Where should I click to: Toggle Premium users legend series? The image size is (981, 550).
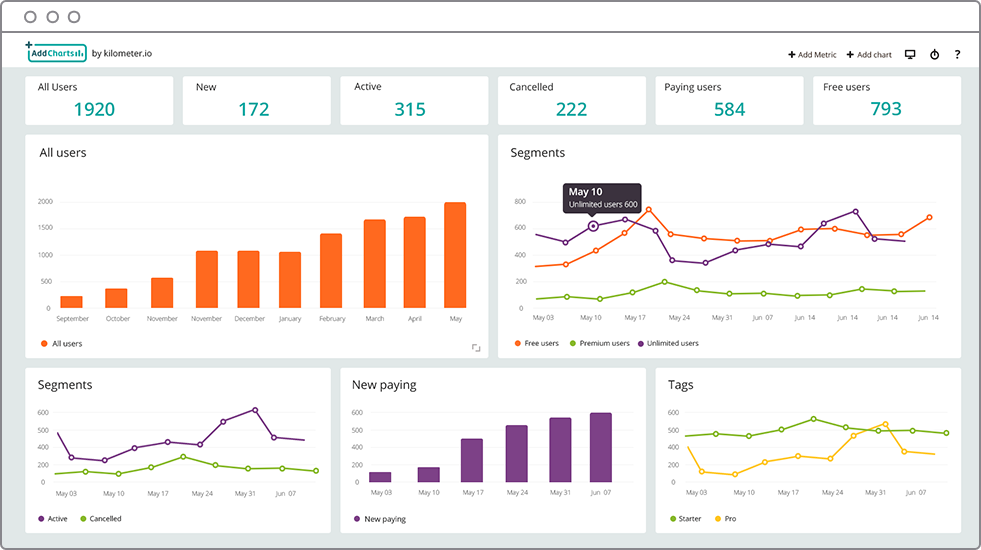tap(599, 343)
